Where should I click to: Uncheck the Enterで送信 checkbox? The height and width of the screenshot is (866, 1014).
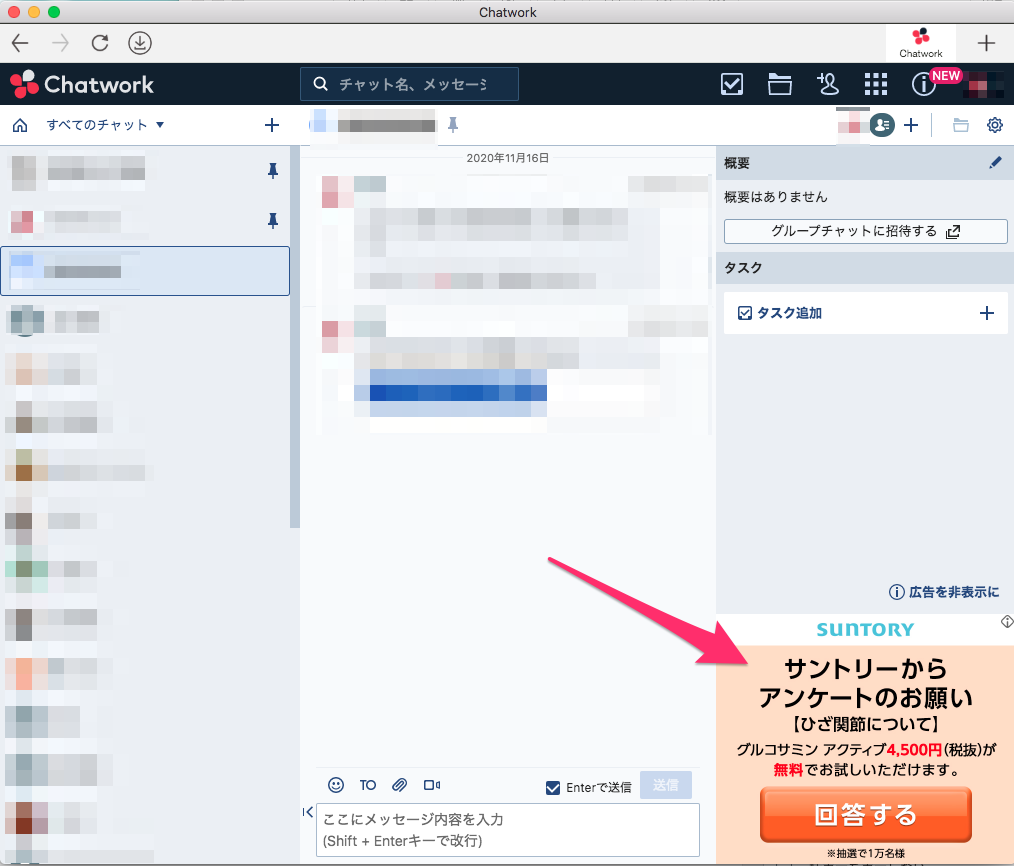pyautogui.click(x=552, y=787)
